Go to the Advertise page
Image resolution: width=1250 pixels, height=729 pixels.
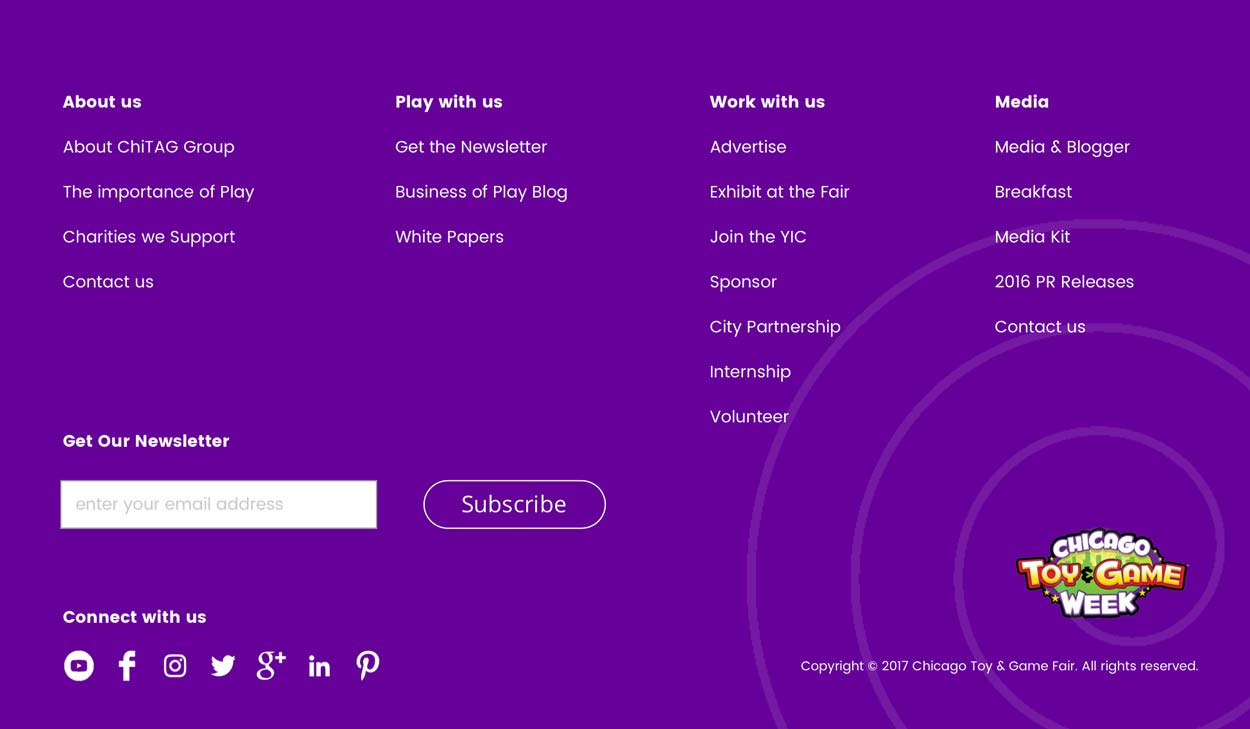pyautogui.click(x=748, y=147)
